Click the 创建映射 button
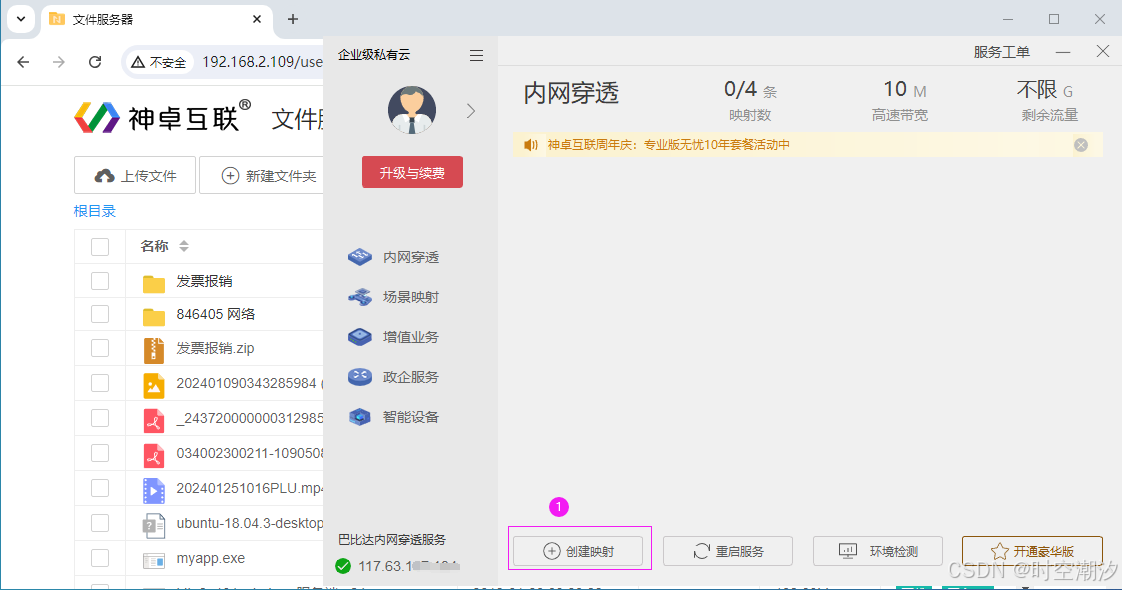1122x590 pixels. pyautogui.click(x=578, y=551)
